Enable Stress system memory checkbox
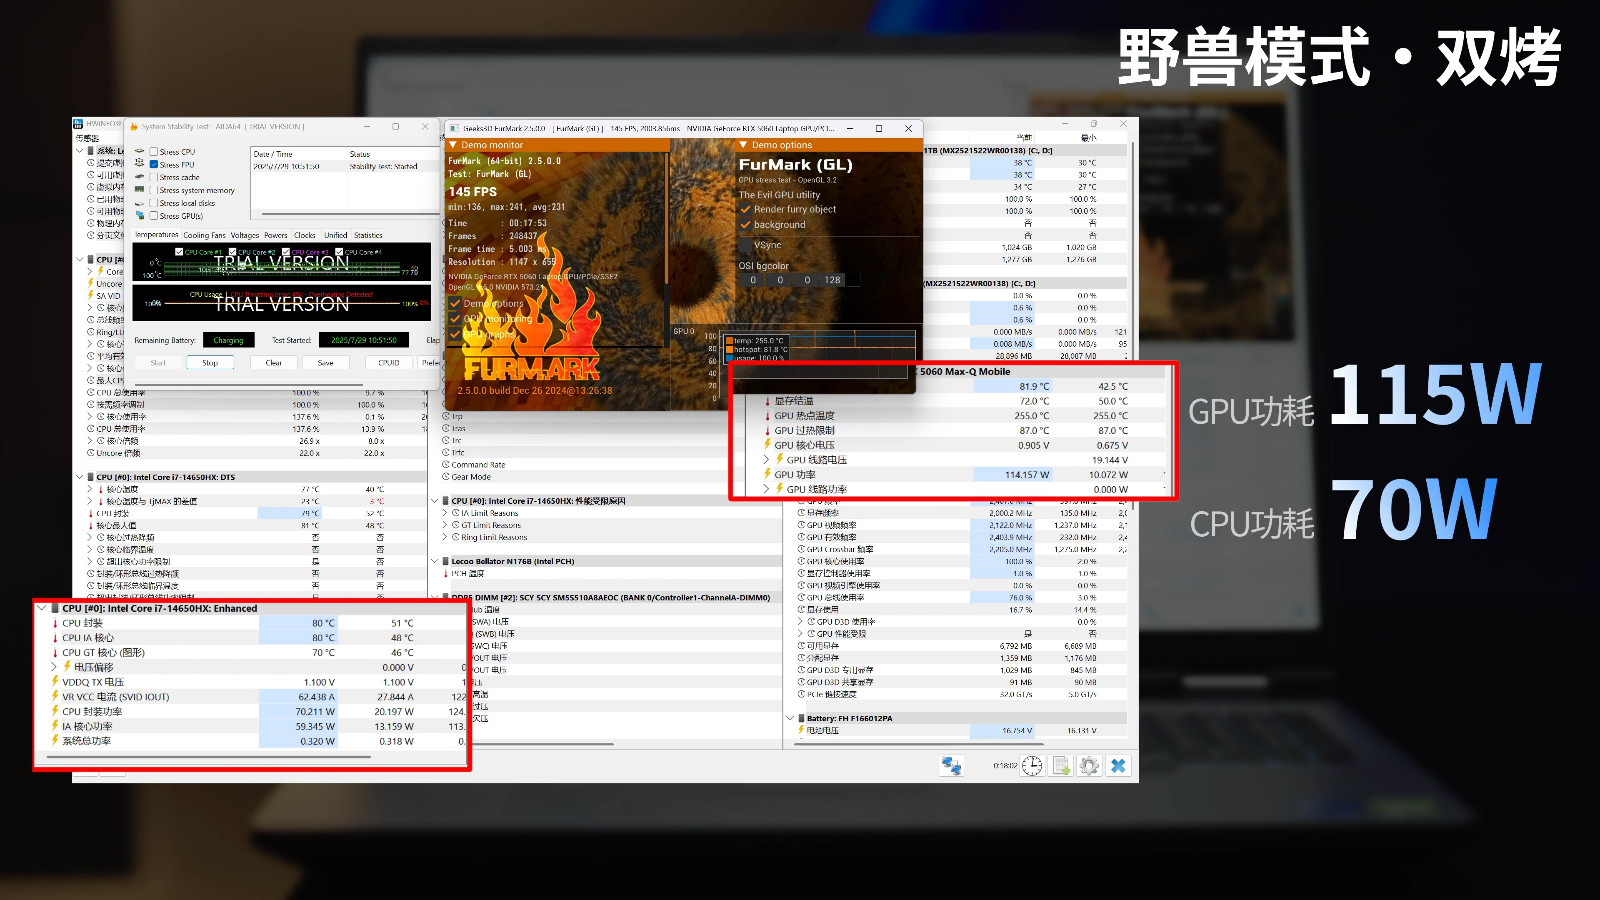 coord(154,190)
